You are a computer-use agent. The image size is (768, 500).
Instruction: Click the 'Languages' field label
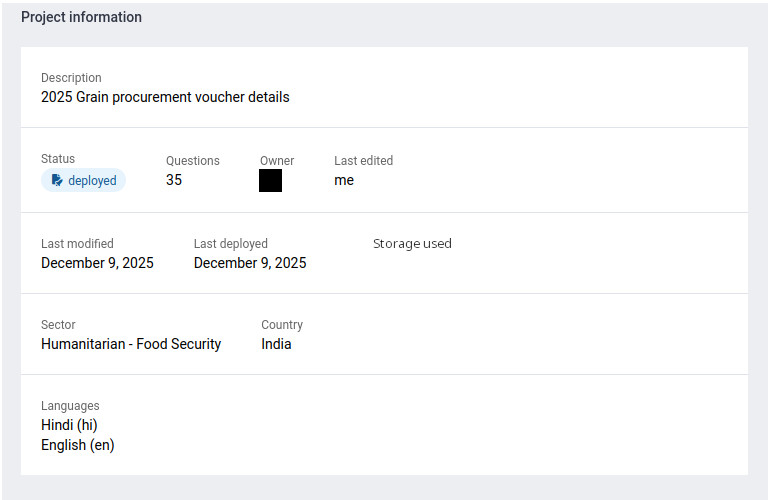coord(70,406)
